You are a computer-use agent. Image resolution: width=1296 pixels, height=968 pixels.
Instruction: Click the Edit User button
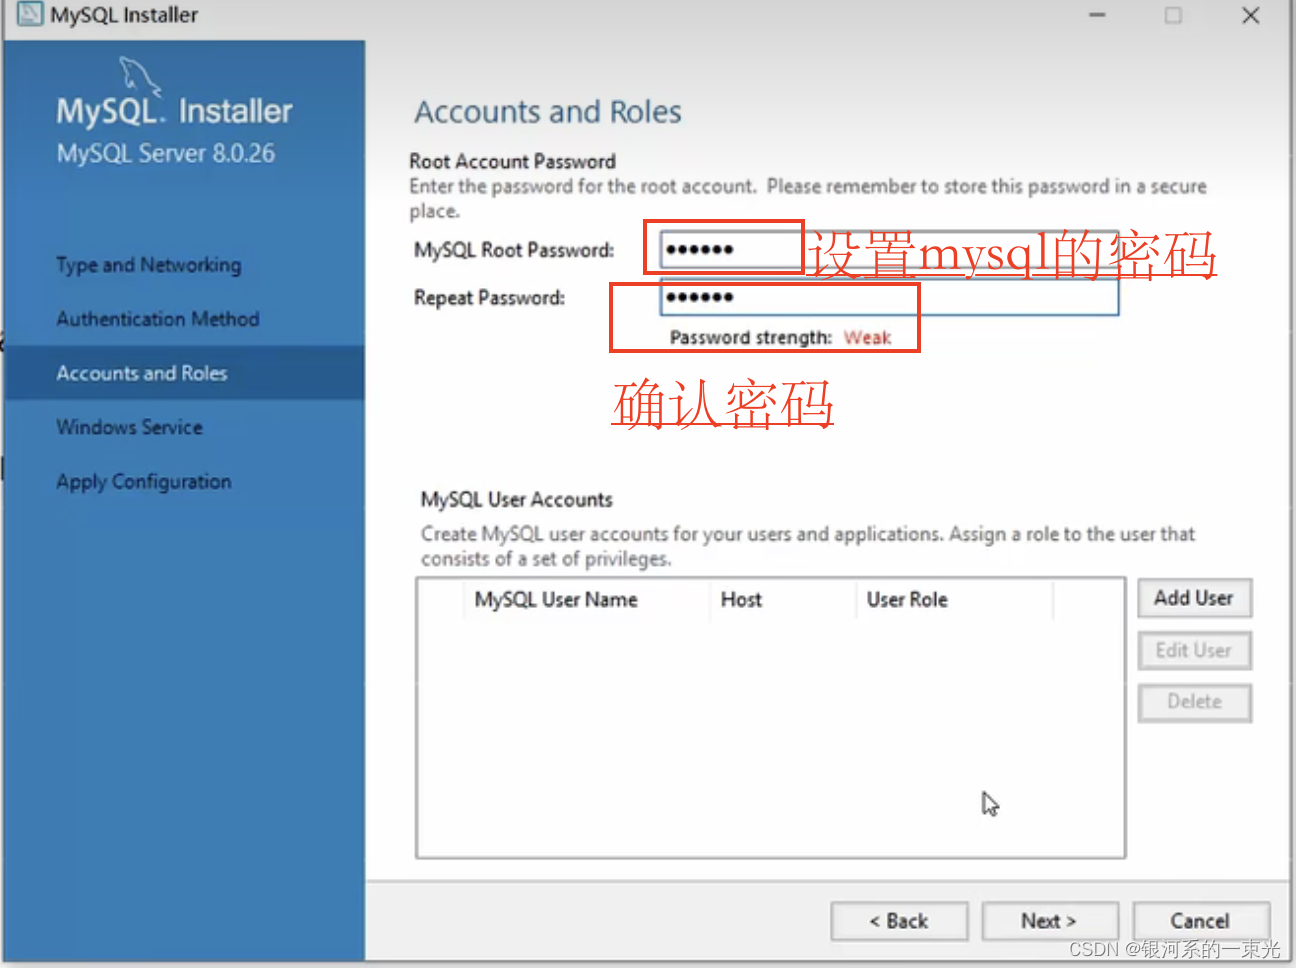click(1194, 650)
